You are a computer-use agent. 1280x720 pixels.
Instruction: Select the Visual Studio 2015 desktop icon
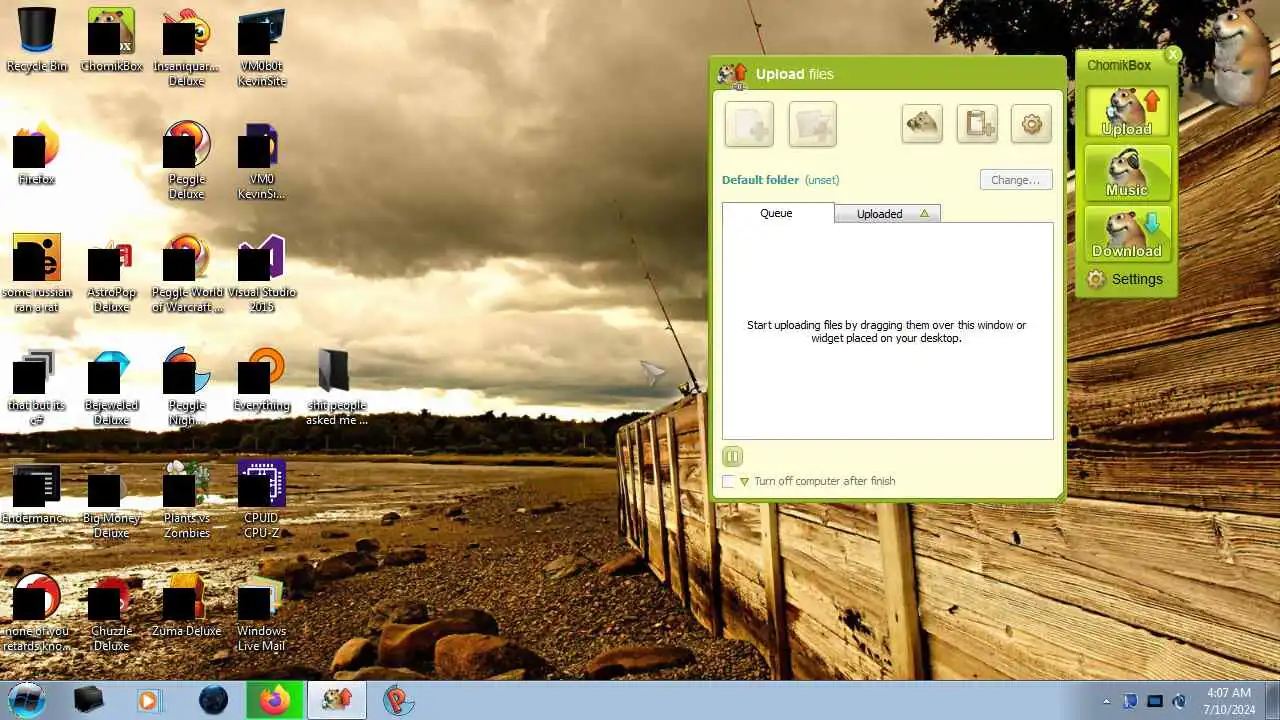[261, 273]
